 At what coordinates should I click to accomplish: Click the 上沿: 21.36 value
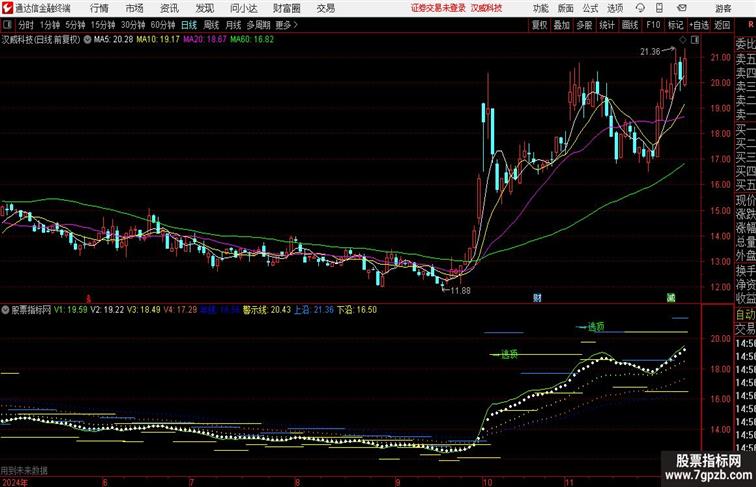point(313,310)
